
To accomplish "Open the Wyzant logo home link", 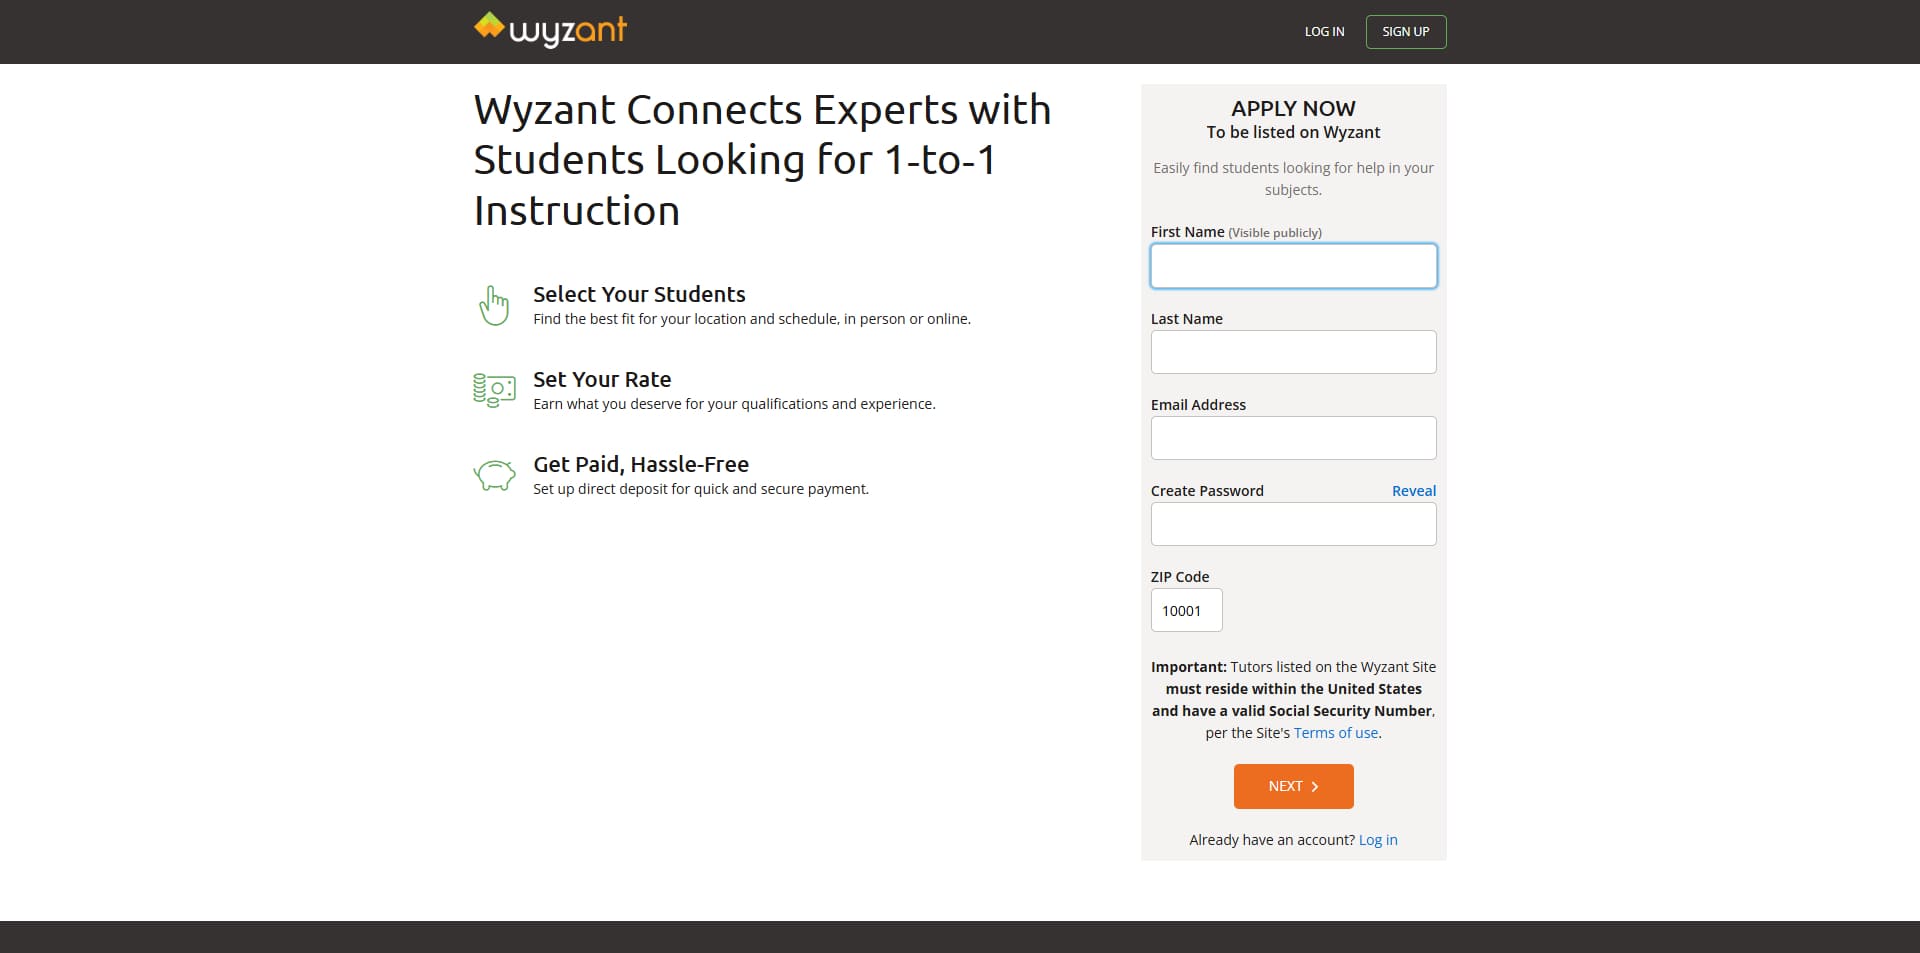I will 550,30.
